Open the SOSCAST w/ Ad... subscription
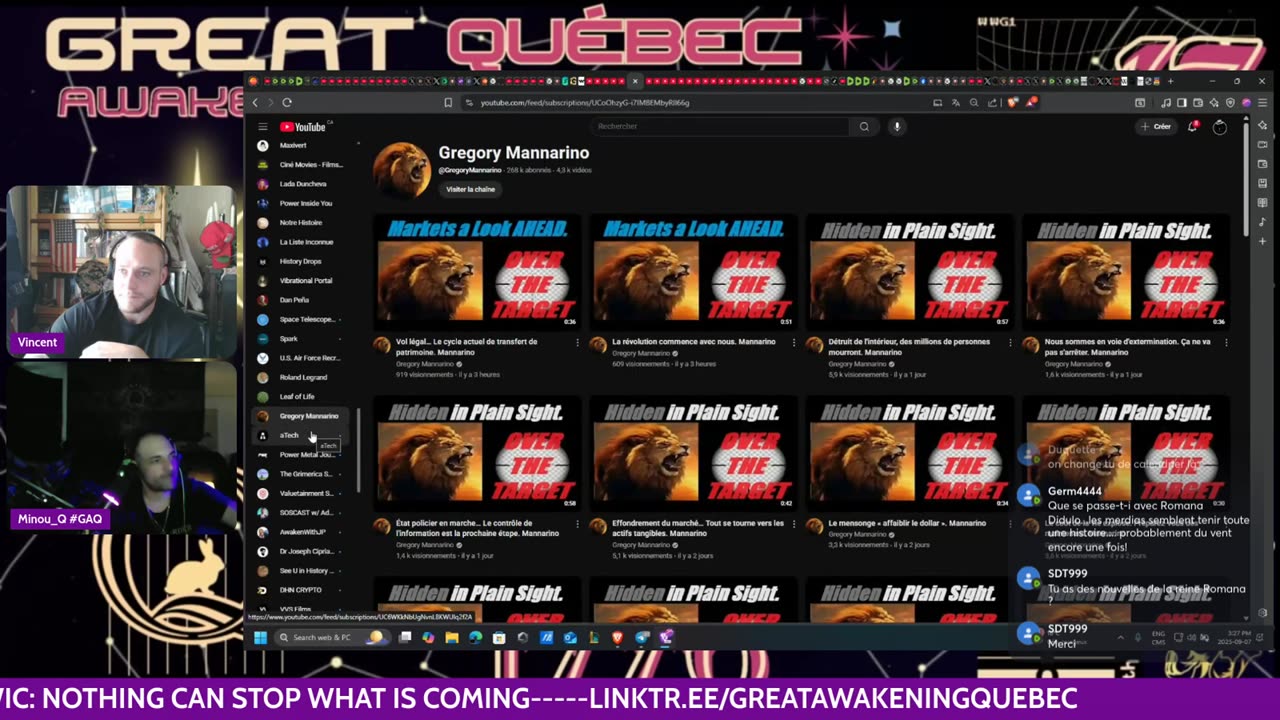 tap(300, 512)
